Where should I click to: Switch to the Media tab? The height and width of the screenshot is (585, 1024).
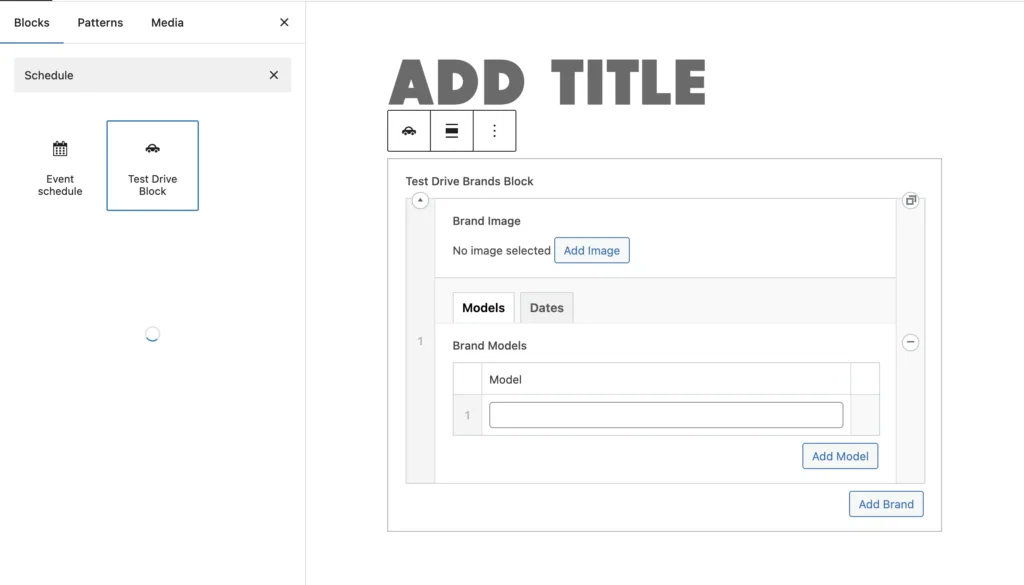(x=167, y=22)
